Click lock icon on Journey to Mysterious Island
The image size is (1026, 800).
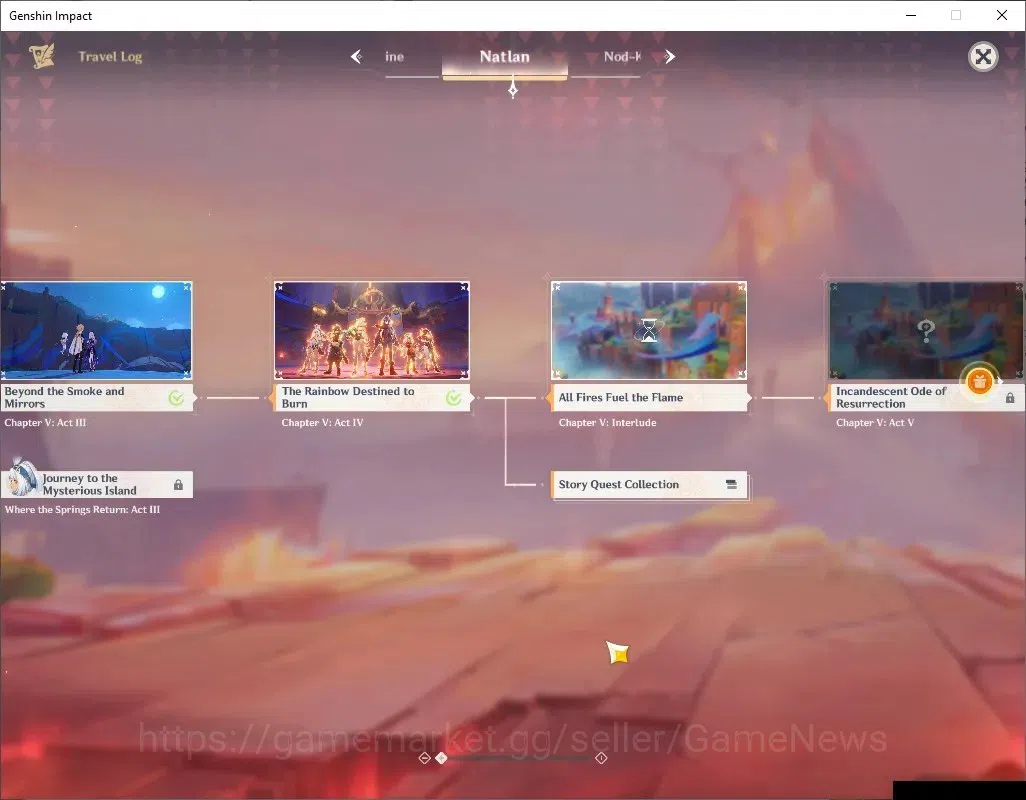178,485
